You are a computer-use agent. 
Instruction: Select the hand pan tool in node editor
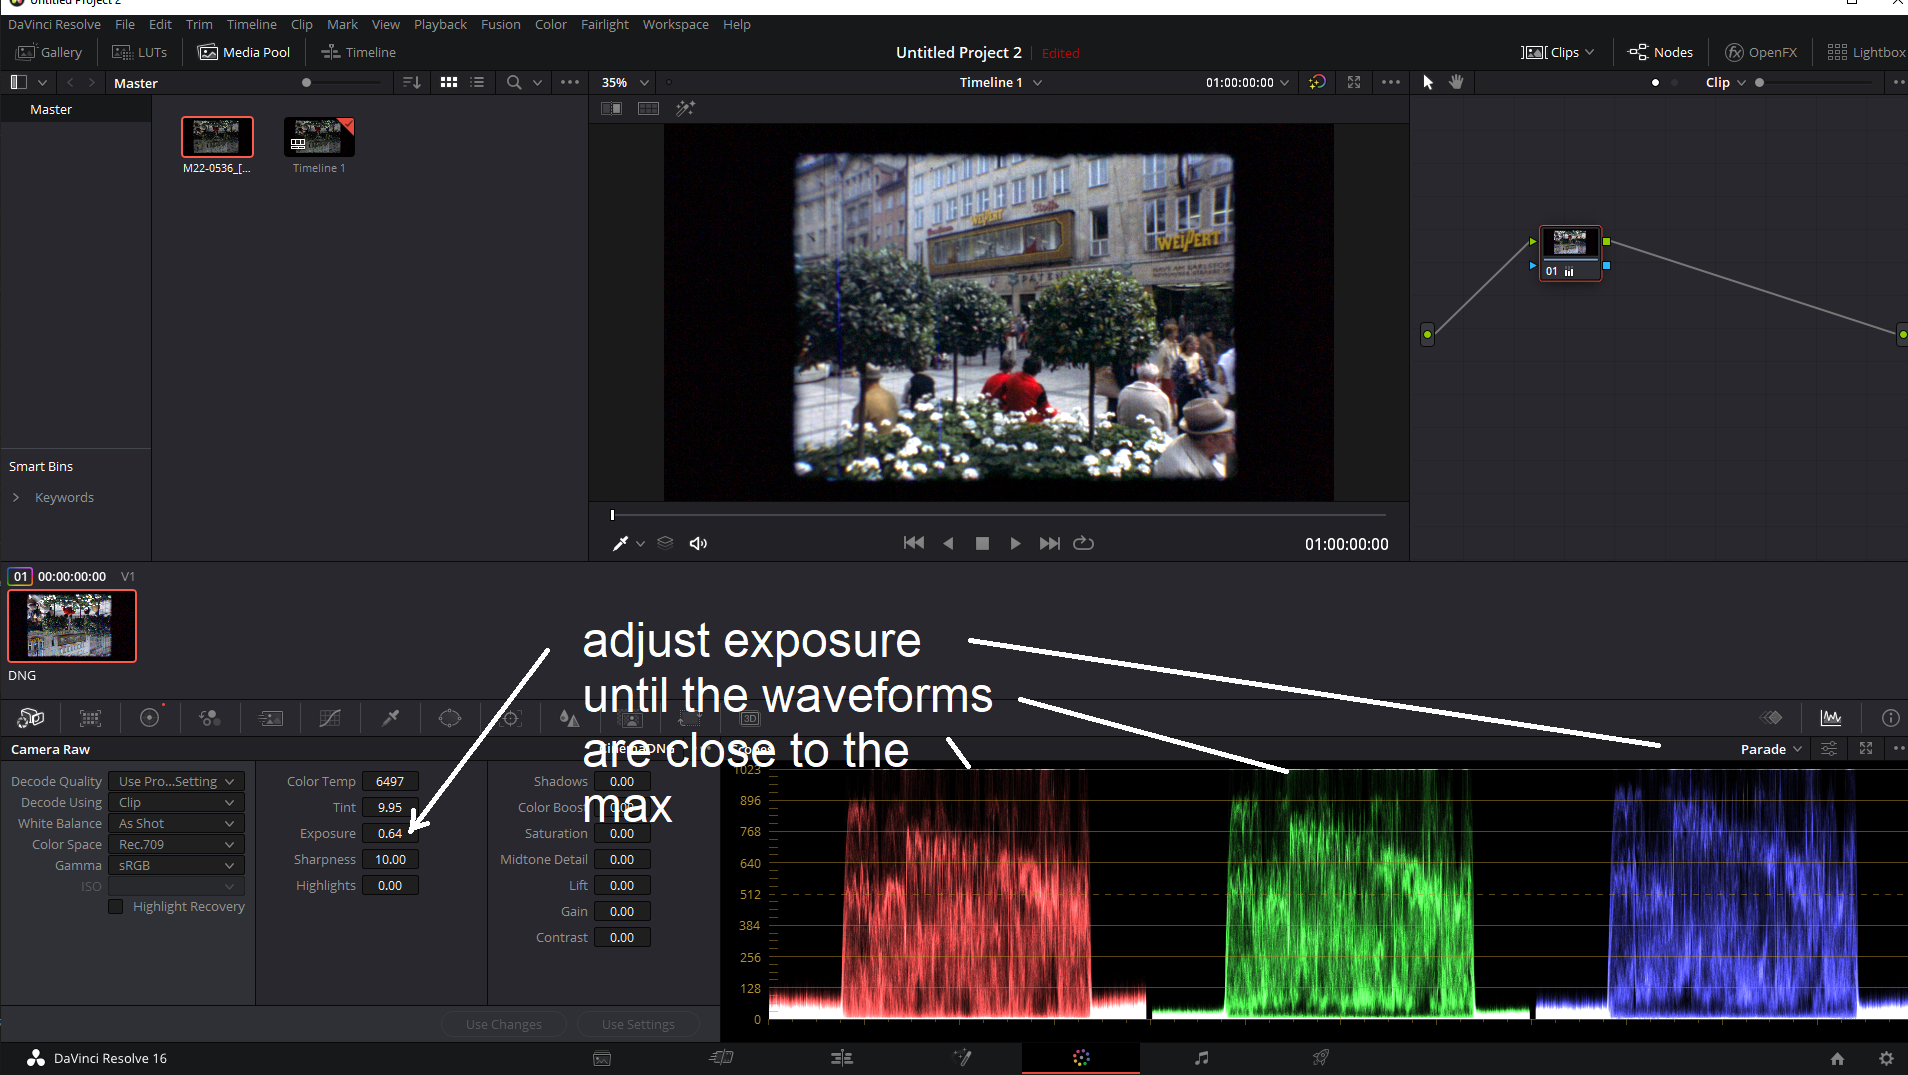tap(1456, 82)
